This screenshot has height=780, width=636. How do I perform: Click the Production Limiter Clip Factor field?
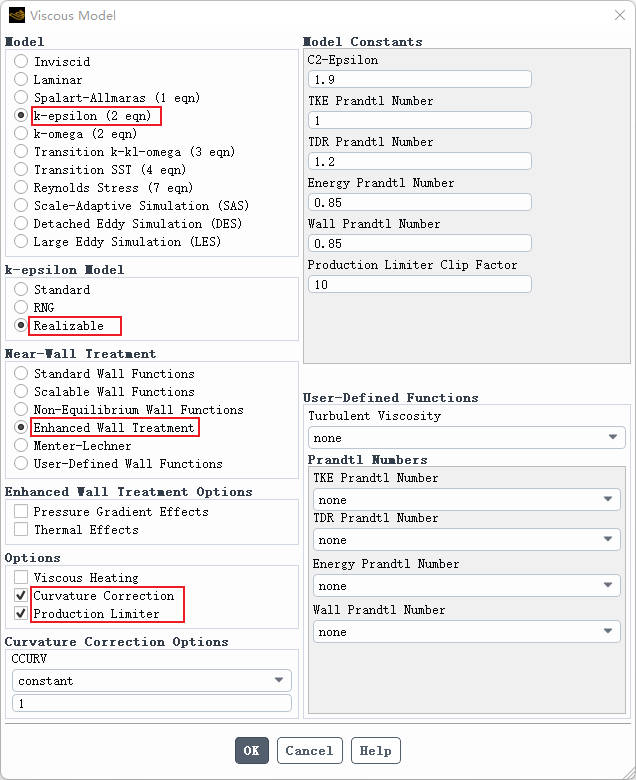[x=419, y=285]
